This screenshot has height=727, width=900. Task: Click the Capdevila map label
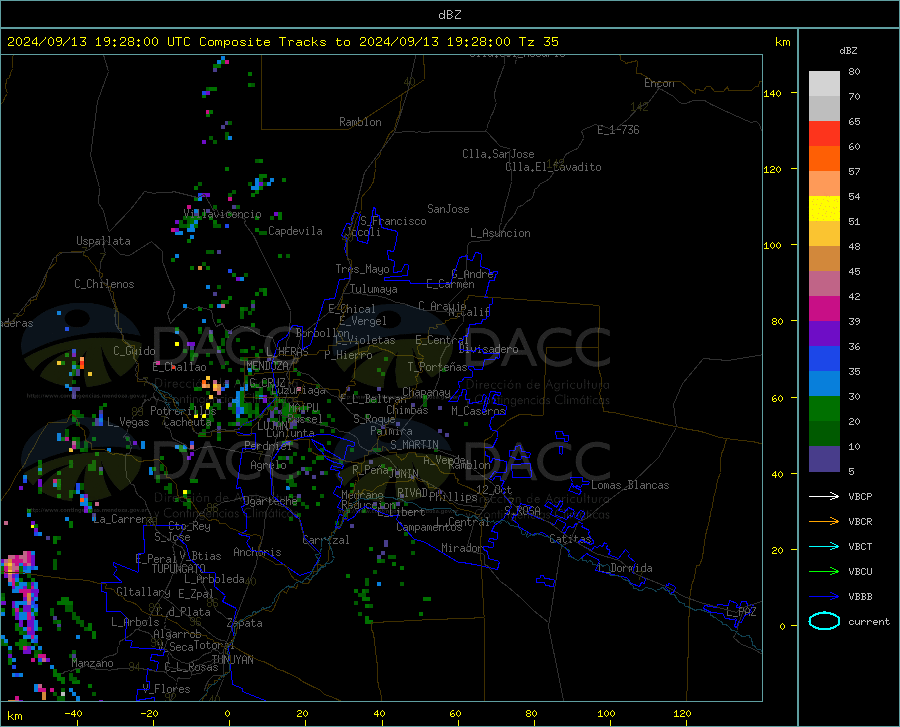tap(295, 231)
